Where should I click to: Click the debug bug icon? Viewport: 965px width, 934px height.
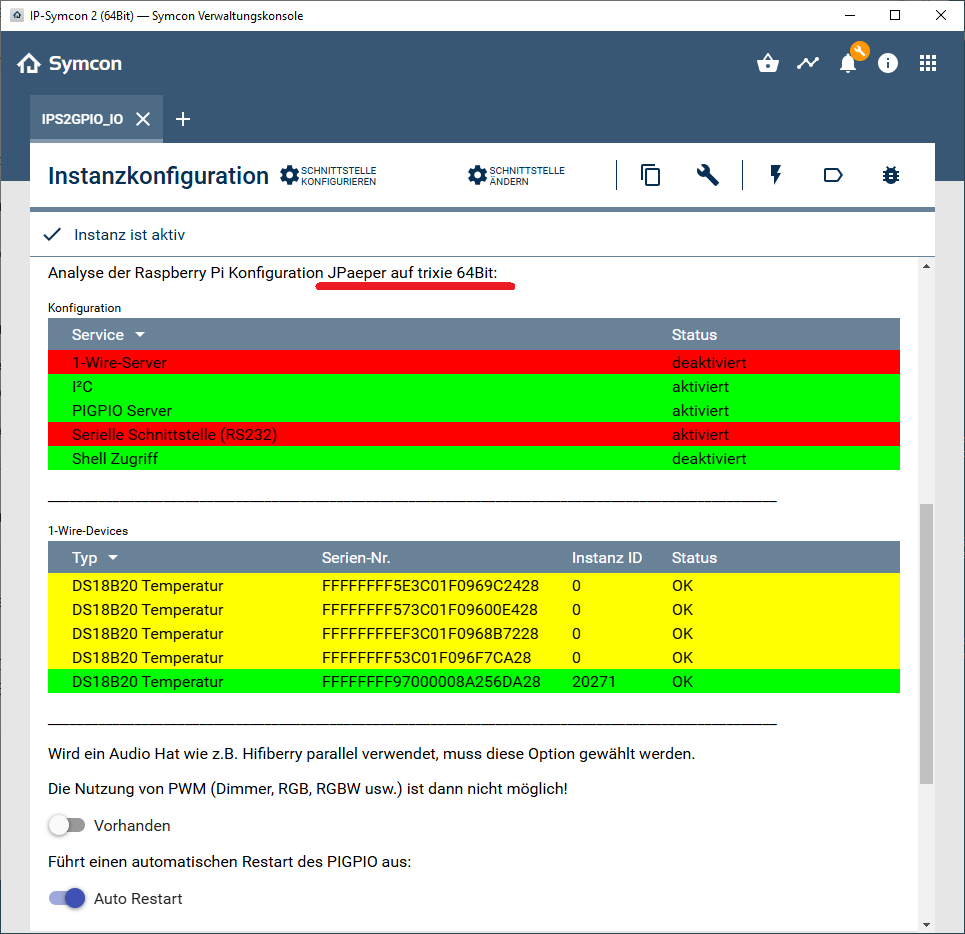[x=891, y=176]
